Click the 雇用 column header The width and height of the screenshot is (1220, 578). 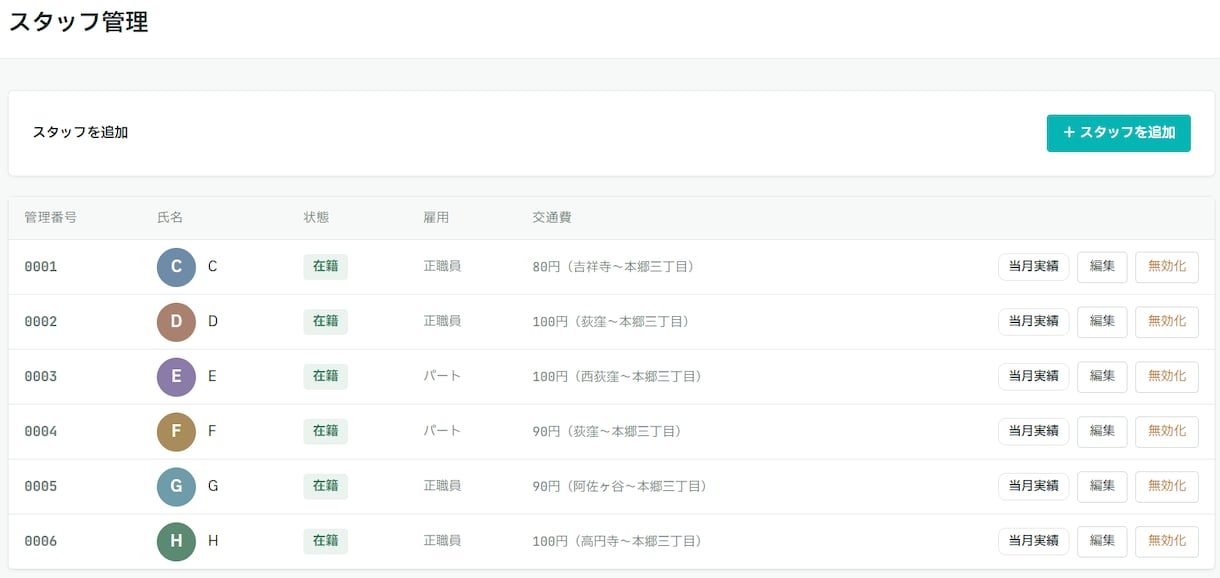pos(436,218)
